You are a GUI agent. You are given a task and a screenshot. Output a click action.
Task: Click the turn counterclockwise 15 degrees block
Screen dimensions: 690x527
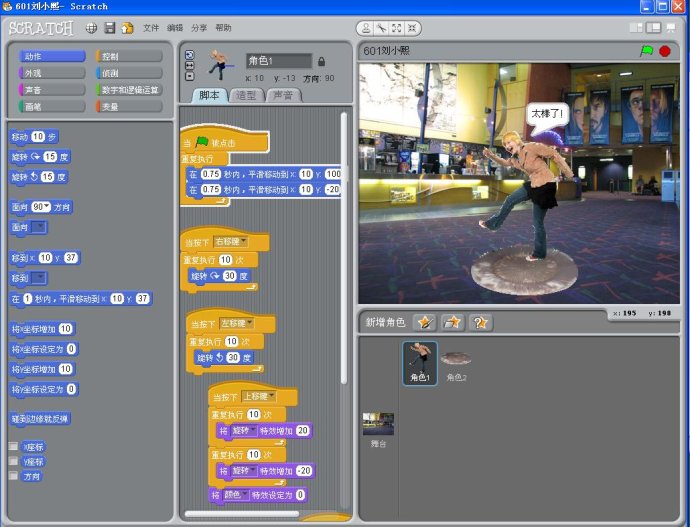click(39, 177)
